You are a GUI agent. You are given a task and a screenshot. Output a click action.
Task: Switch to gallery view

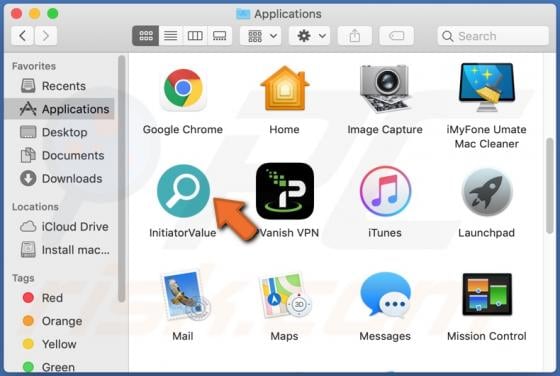point(219,36)
